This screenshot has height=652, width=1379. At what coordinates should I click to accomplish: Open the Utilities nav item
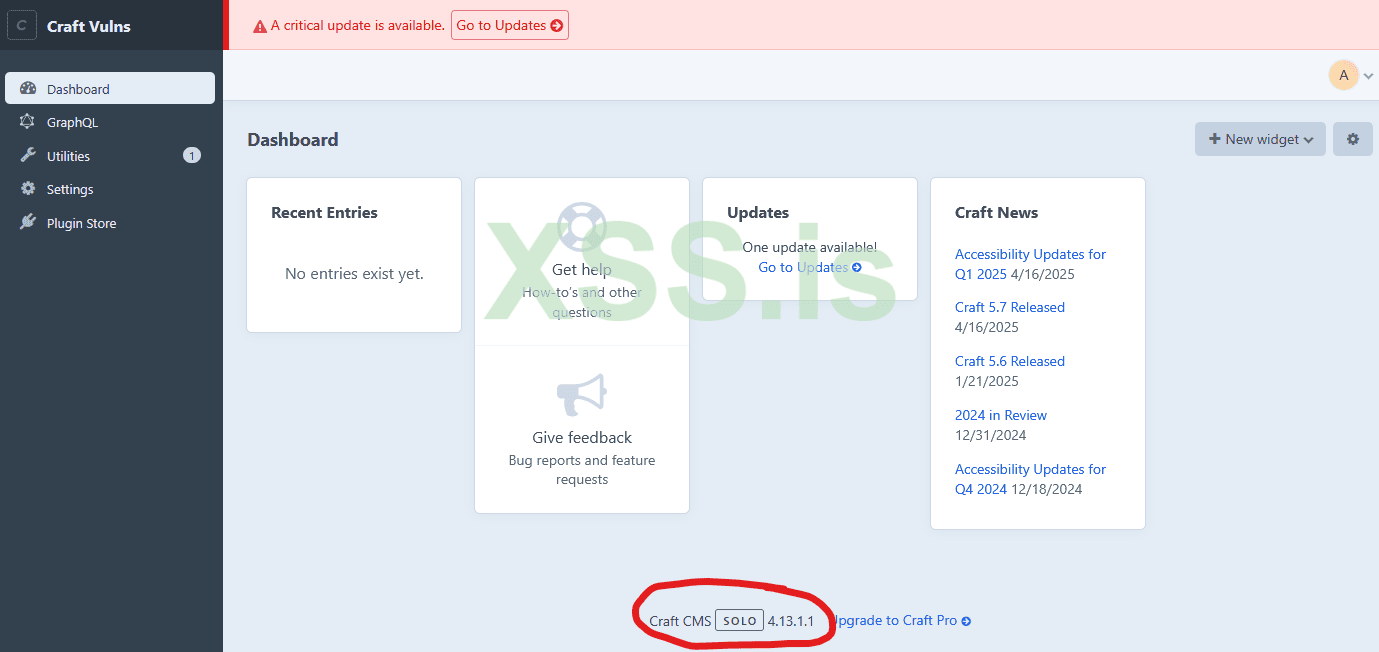click(110, 156)
